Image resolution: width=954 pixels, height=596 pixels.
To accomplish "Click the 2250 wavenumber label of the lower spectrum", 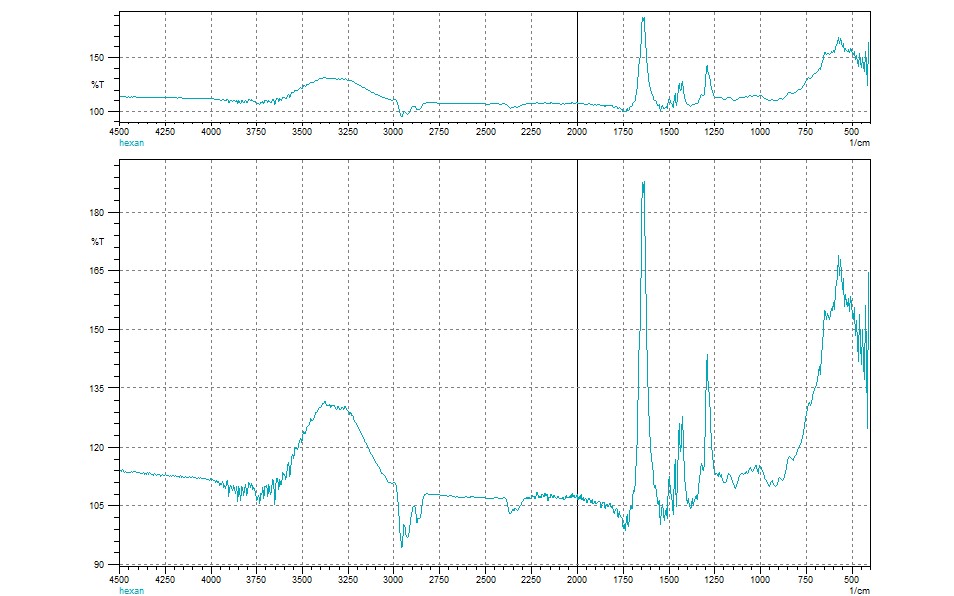I will tap(531, 580).
